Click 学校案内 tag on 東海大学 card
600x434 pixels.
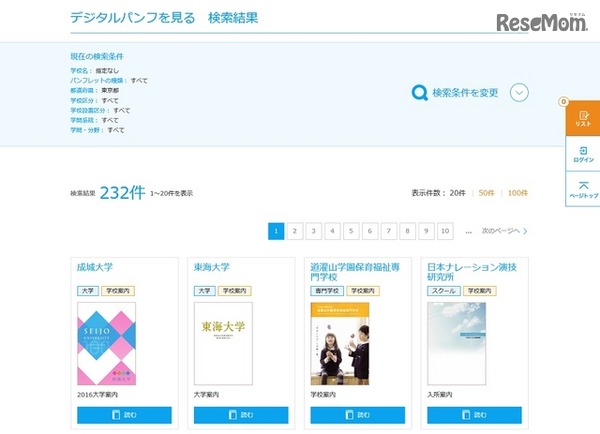click(x=235, y=291)
